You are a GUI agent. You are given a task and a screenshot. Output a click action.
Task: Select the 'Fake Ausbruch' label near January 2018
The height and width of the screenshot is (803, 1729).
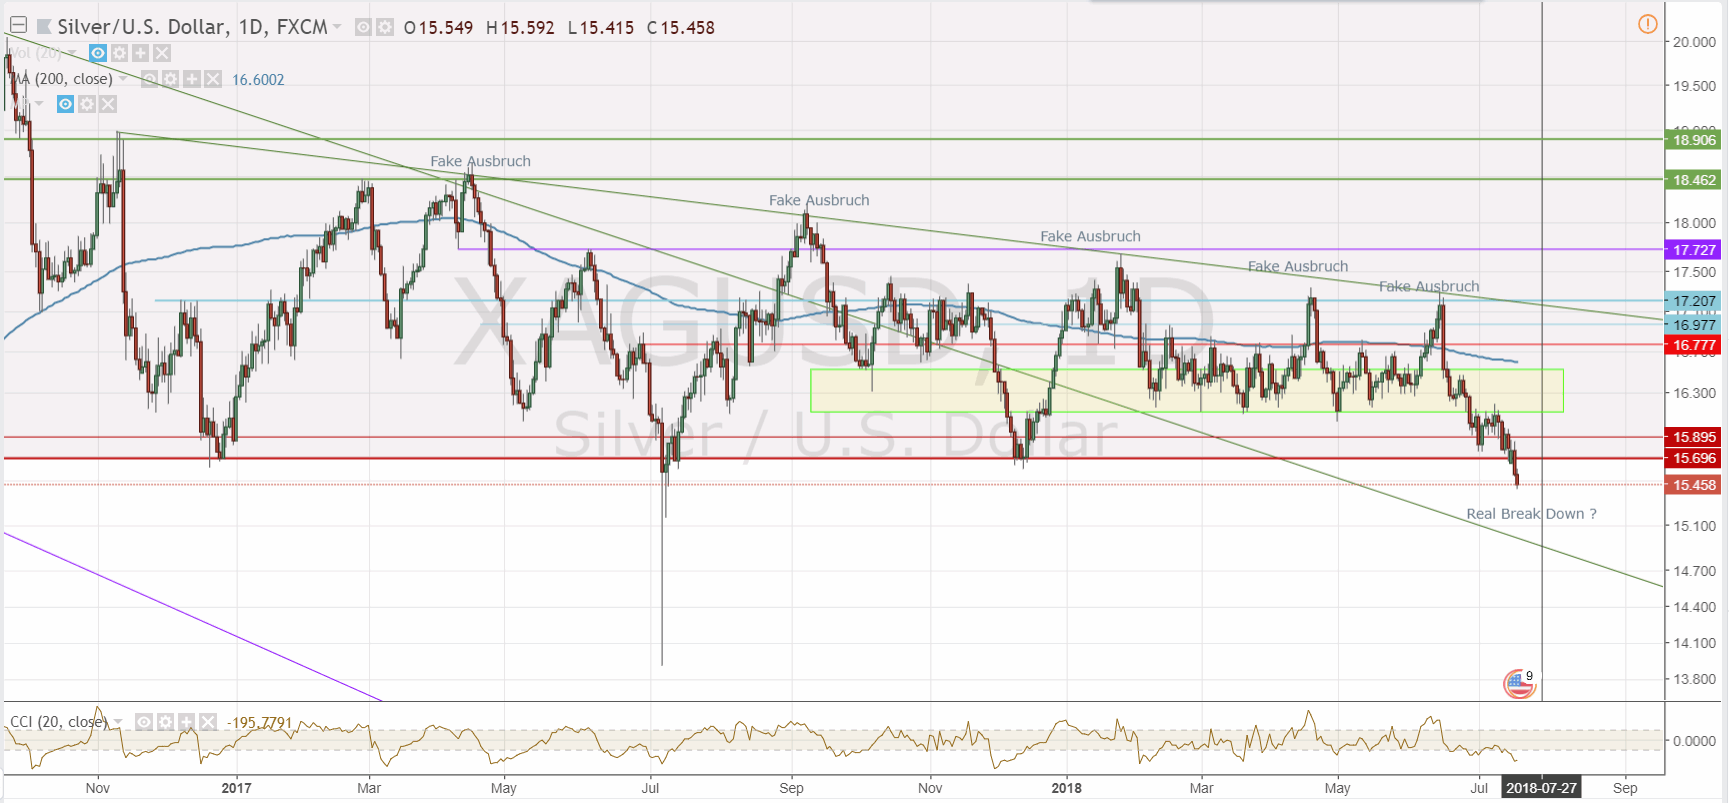(1090, 236)
